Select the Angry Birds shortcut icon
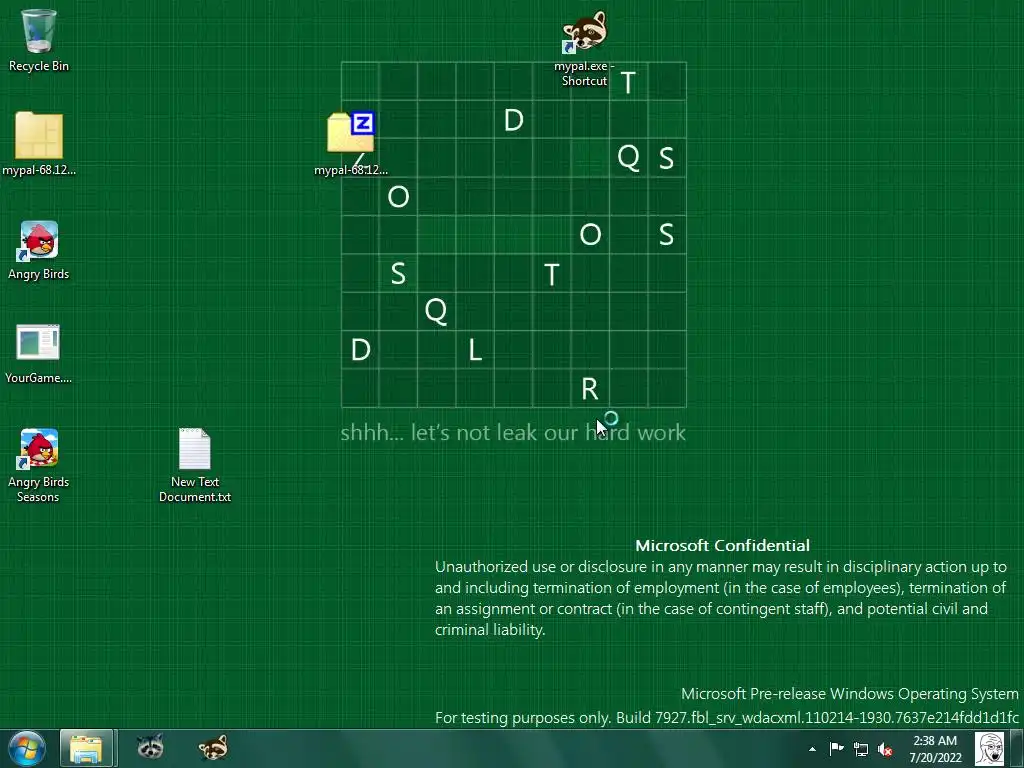 [39, 250]
